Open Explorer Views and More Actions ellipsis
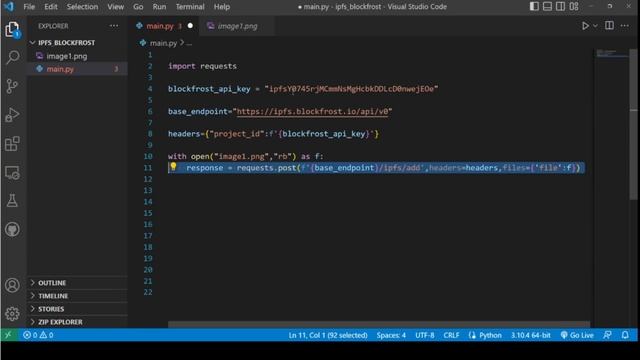Viewport: 640px width, 360px height. [114, 26]
